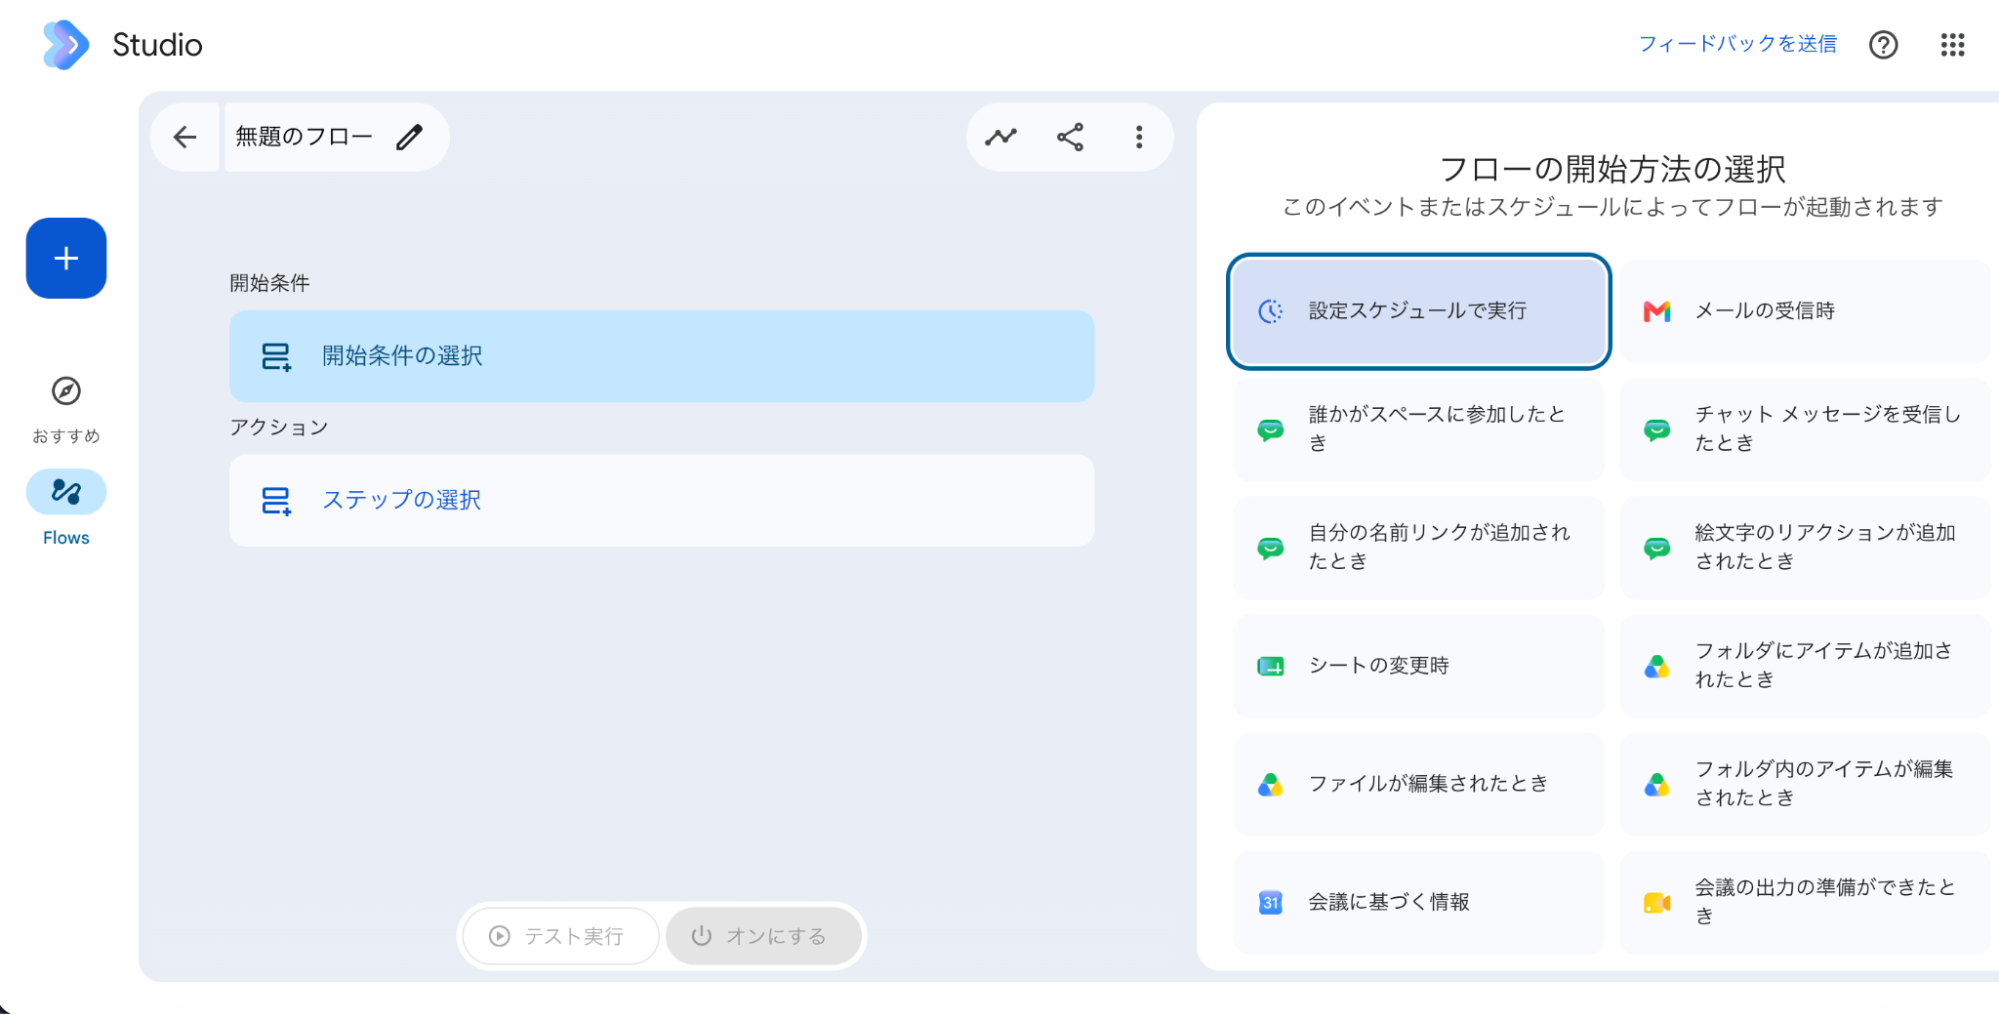Choose 設定スケジュールで実行 starter
Screen dimensions: 1999x1015
[x=1418, y=311]
